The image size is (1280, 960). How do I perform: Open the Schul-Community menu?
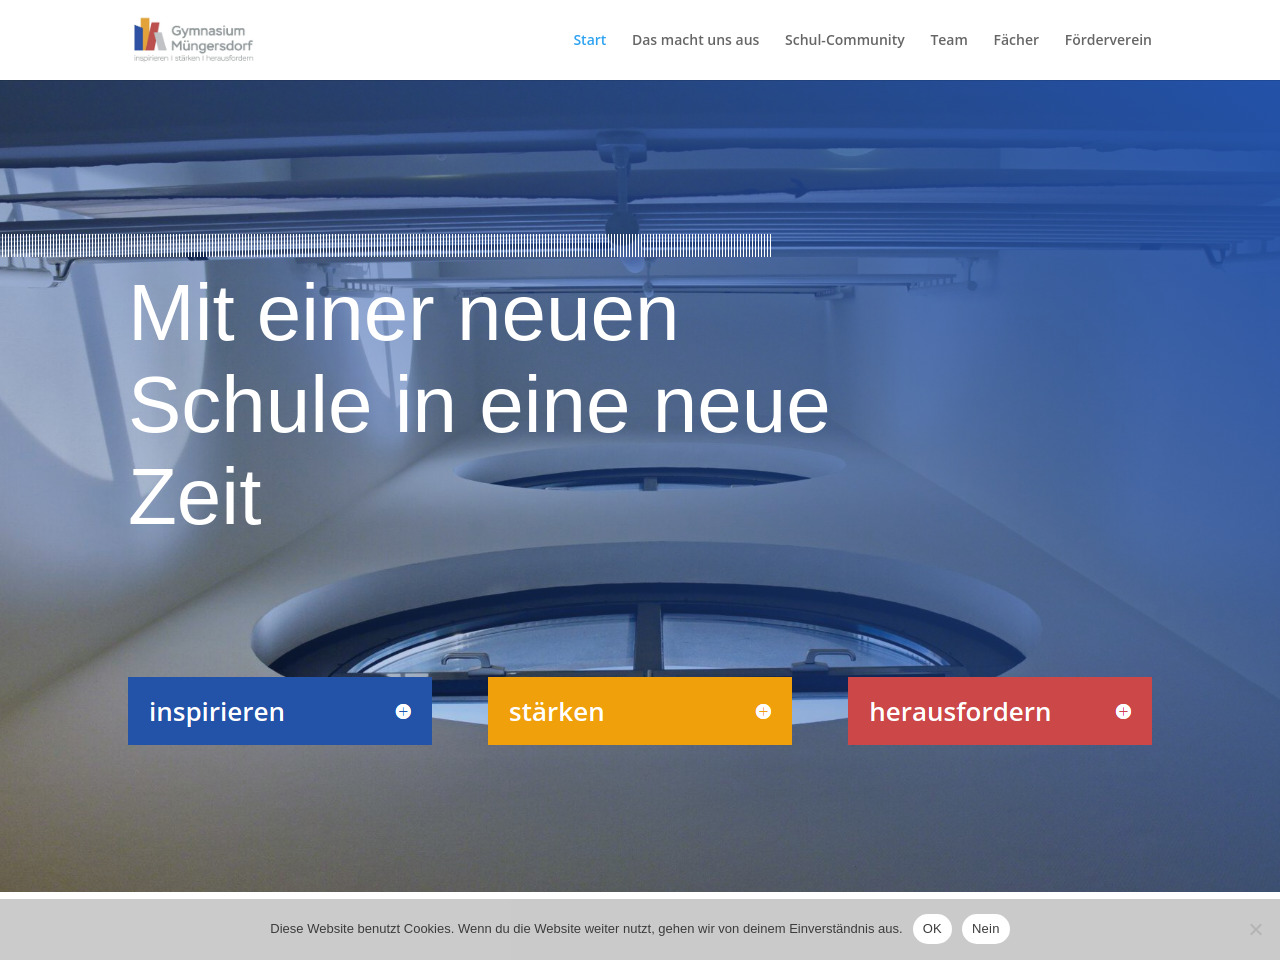pos(844,40)
